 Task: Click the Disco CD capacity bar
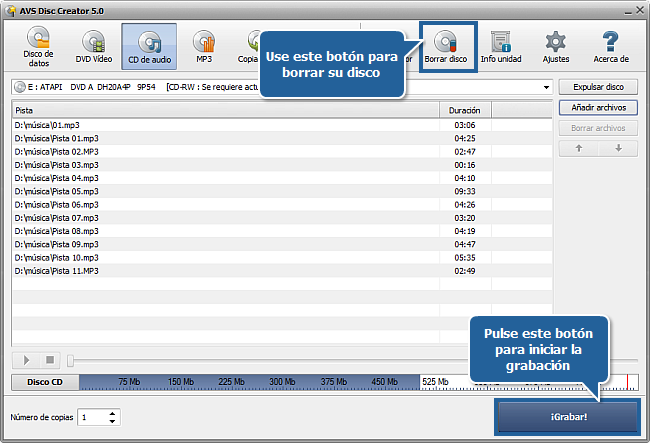point(359,382)
